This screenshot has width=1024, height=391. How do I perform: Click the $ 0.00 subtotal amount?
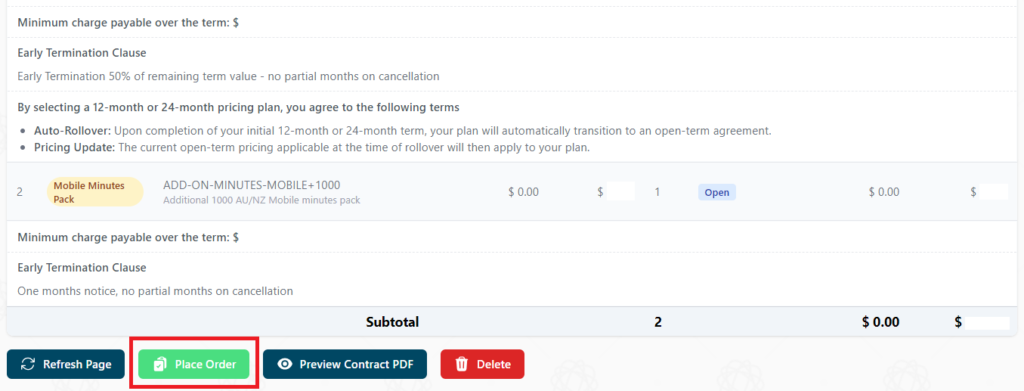[880, 322]
